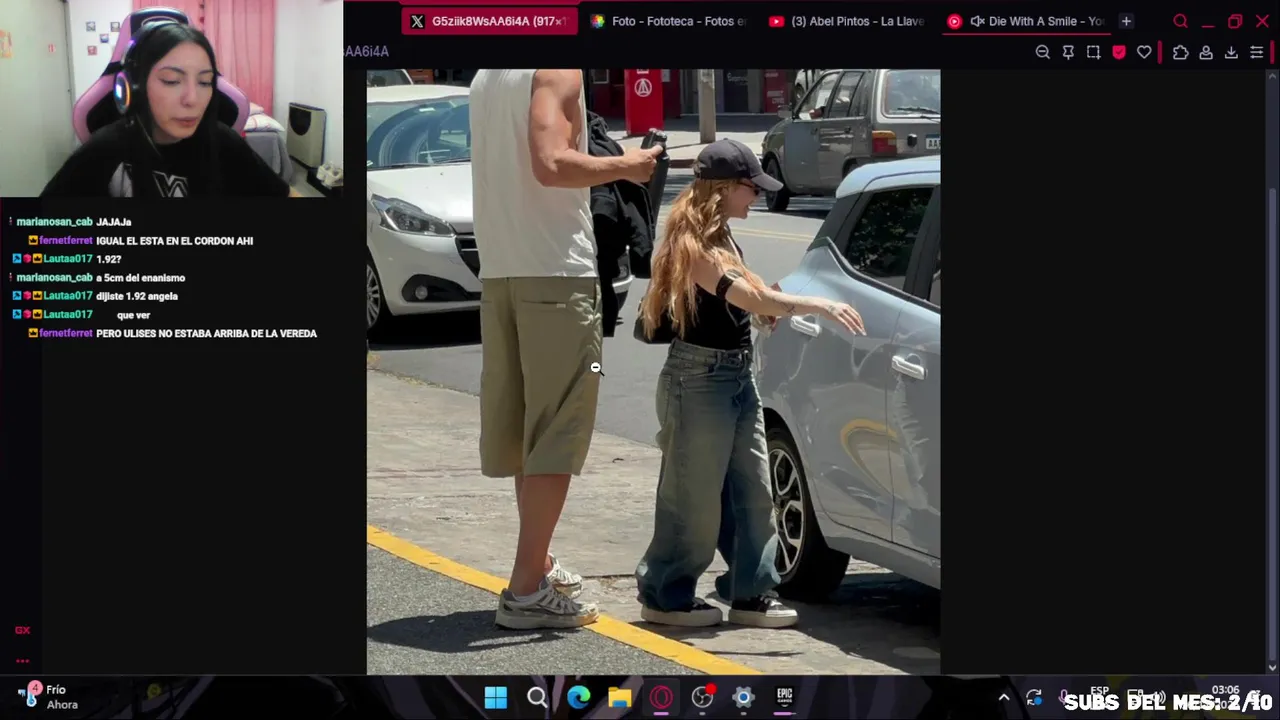Open the downloads arrow icon
This screenshot has height=720, width=1280.
tap(1231, 52)
